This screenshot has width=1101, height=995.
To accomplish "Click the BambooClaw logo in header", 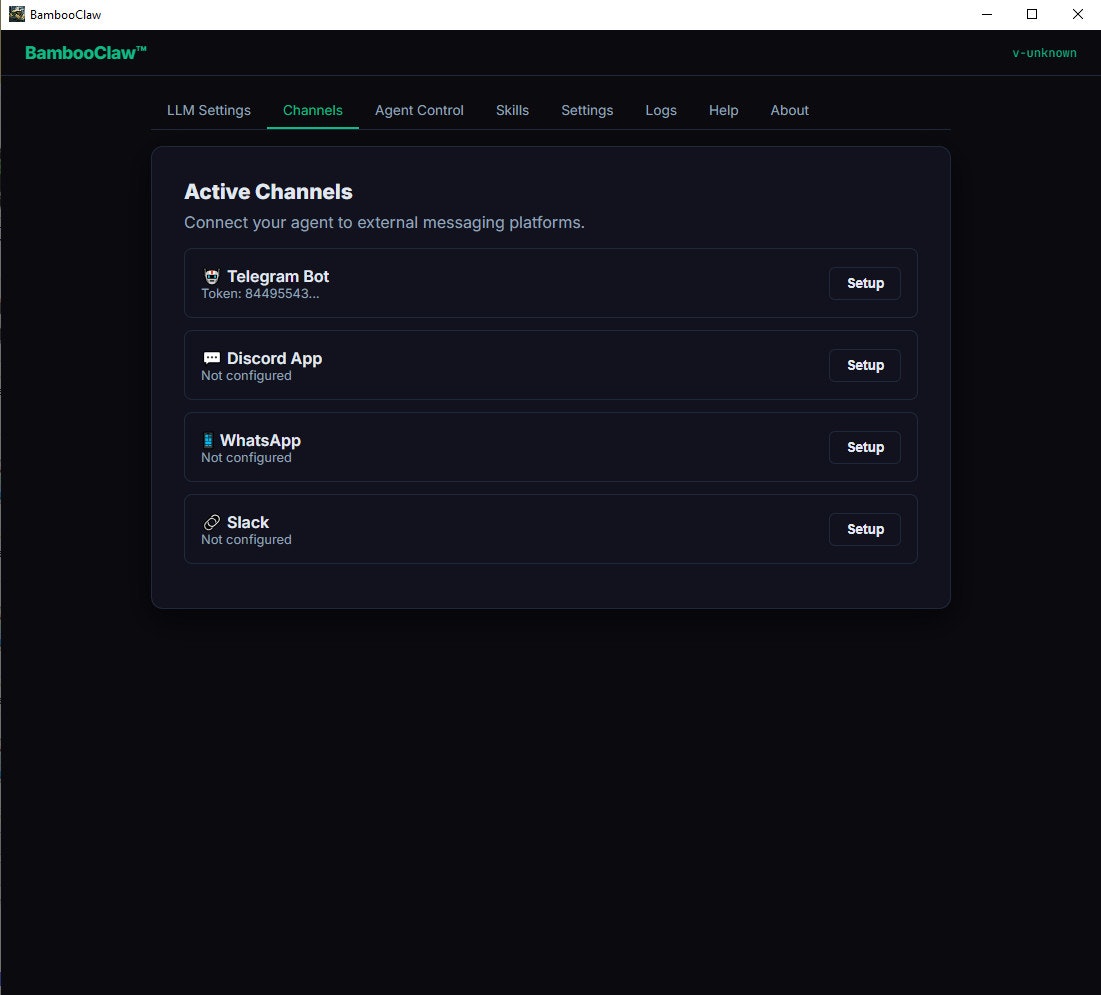I will (86, 53).
